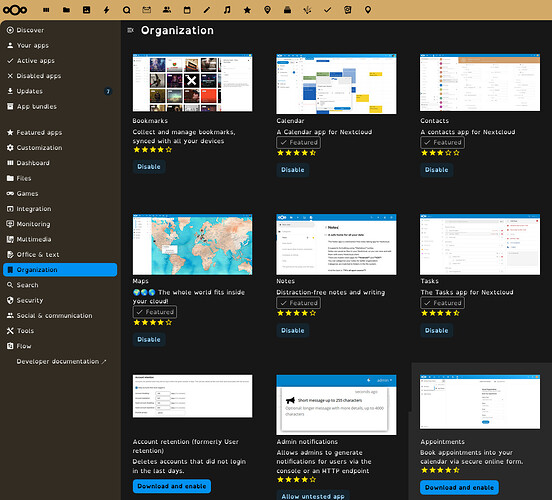Open the Activity lightning bolt icon
Image resolution: width=552 pixels, height=500 pixels.
pos(106,10)
